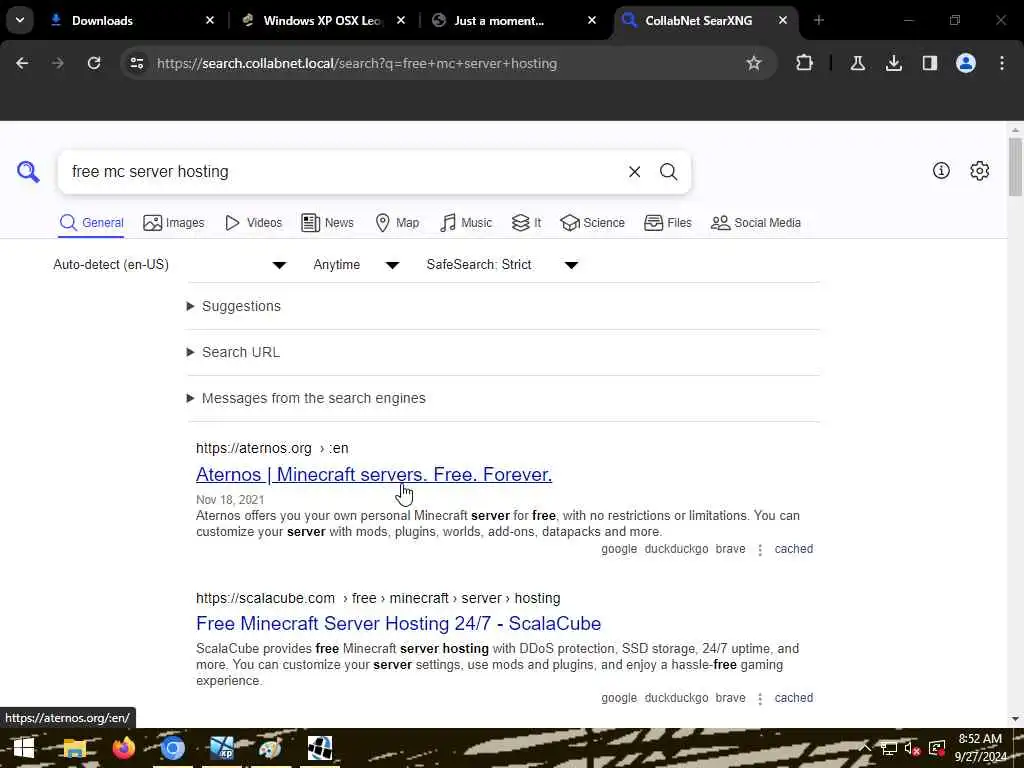
Task: View site information icon in address bar
Action: coord(137,63)
